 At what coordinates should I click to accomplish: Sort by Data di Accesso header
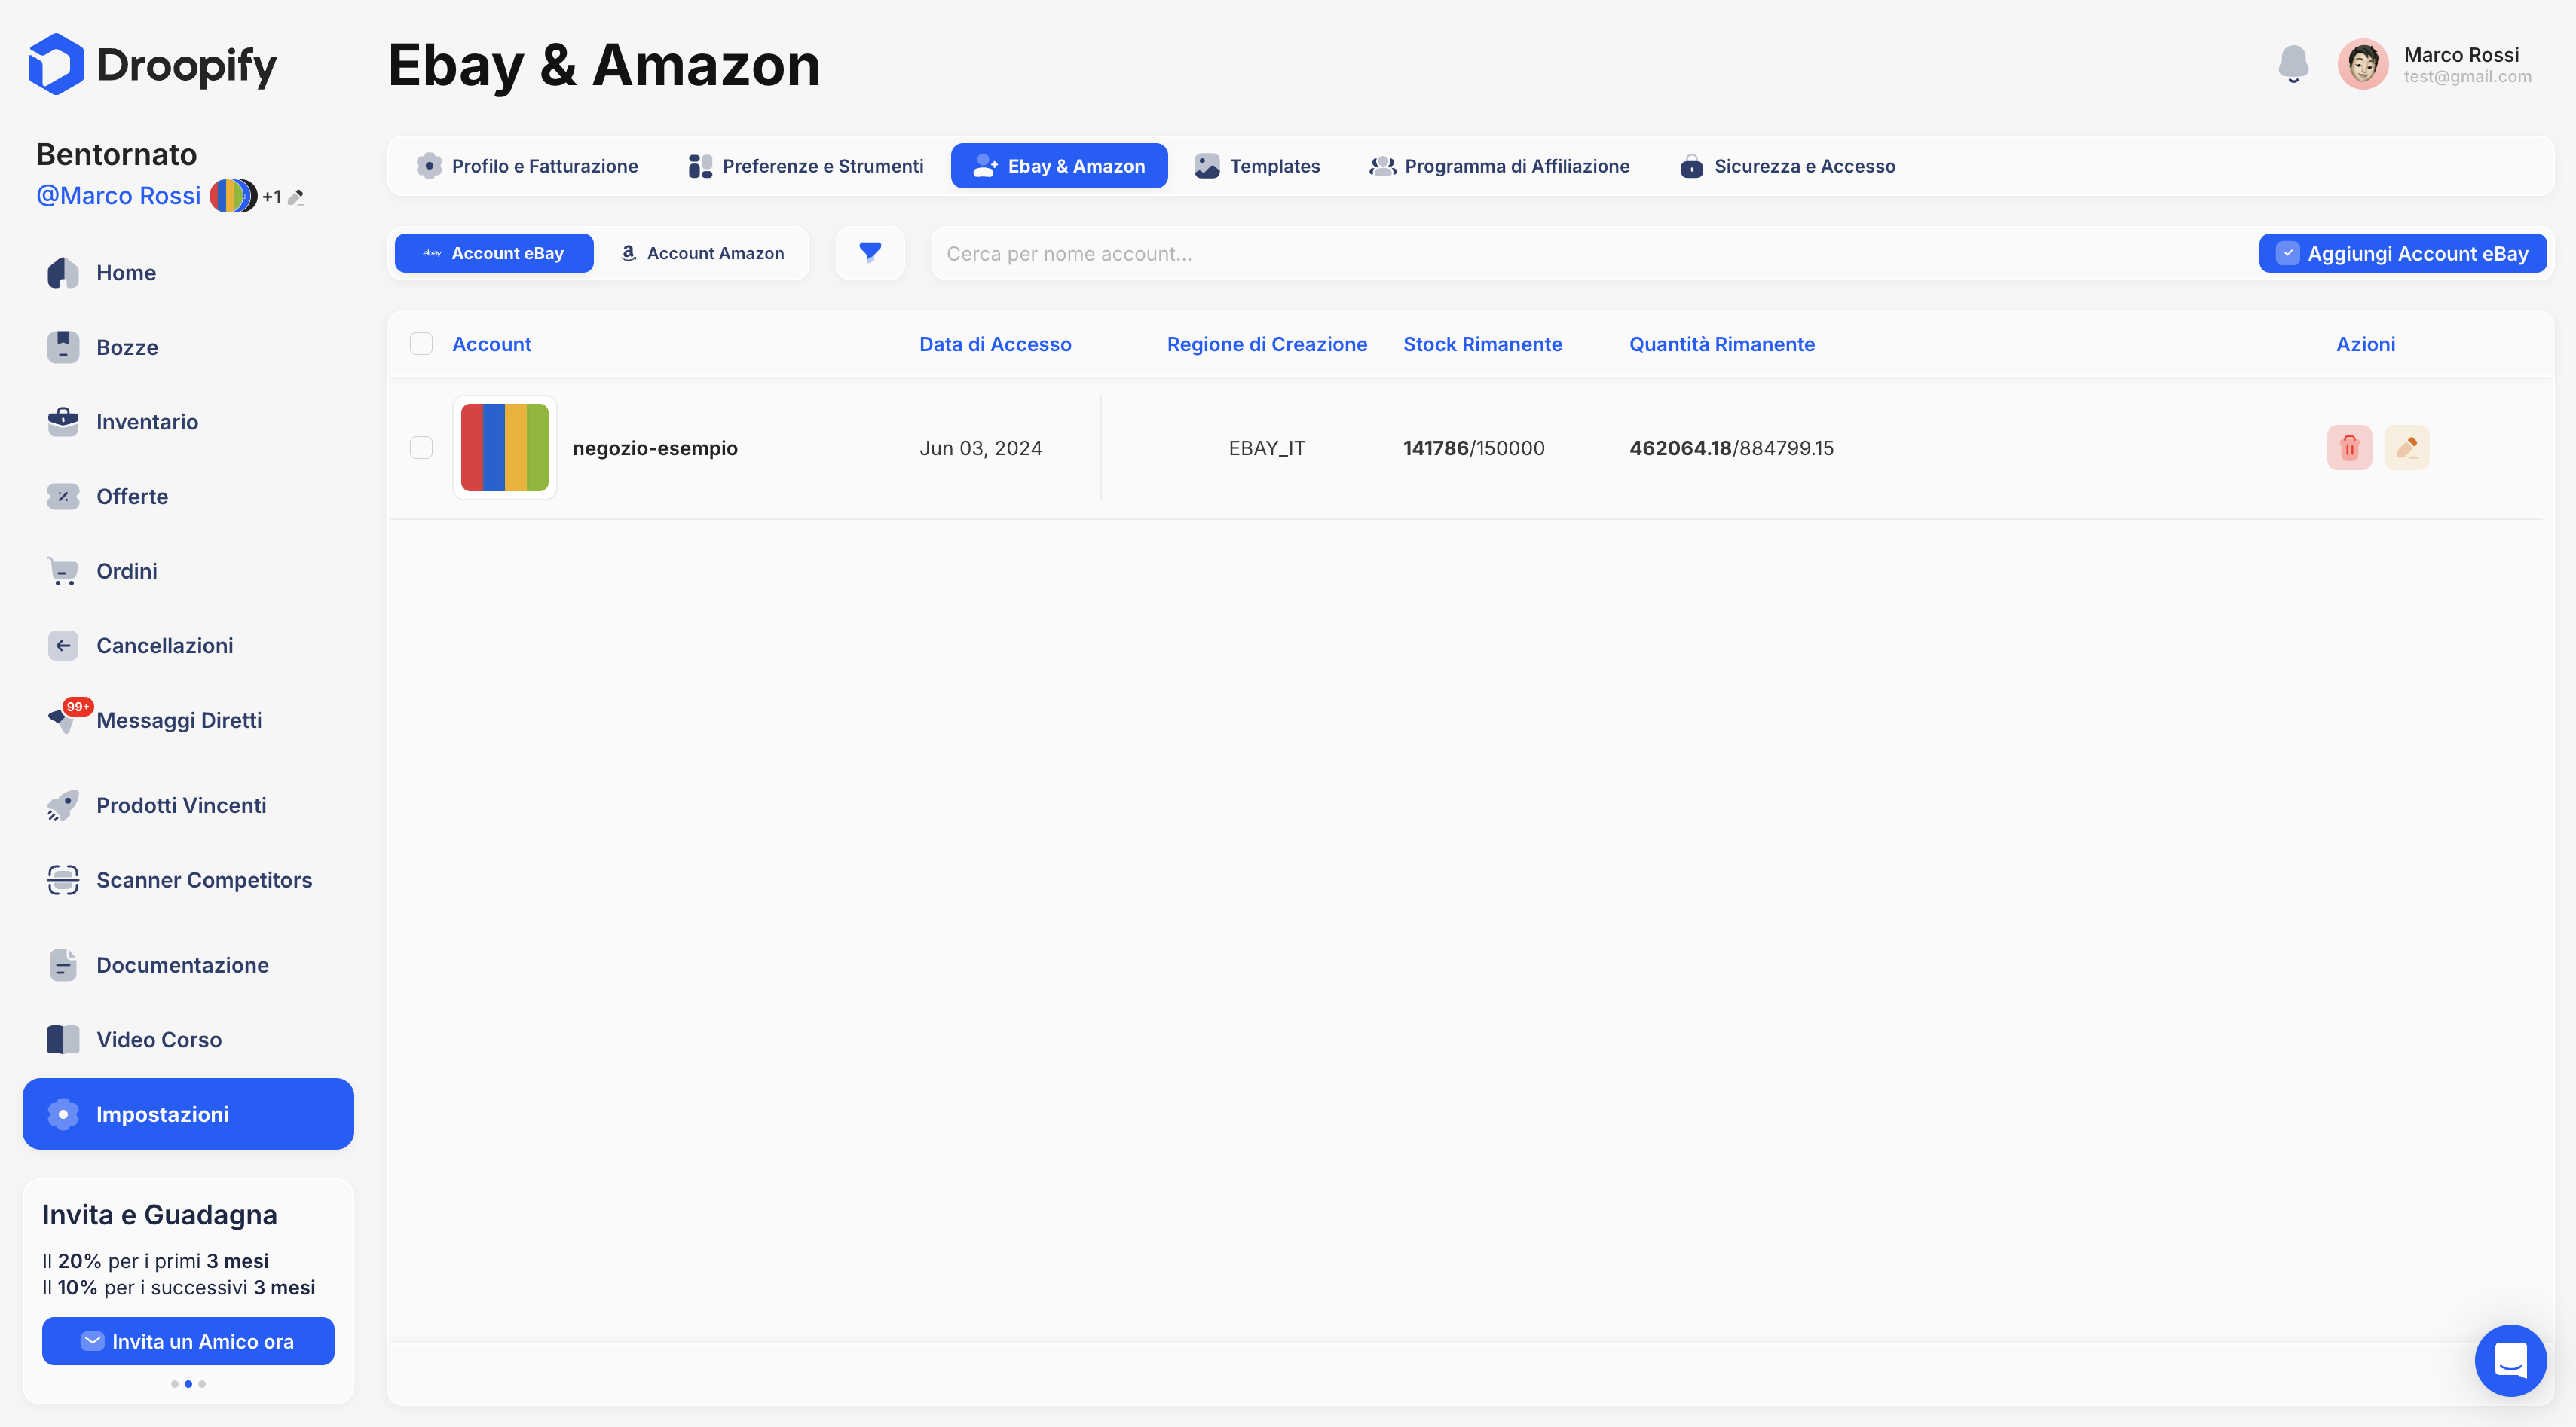(995, 344)
